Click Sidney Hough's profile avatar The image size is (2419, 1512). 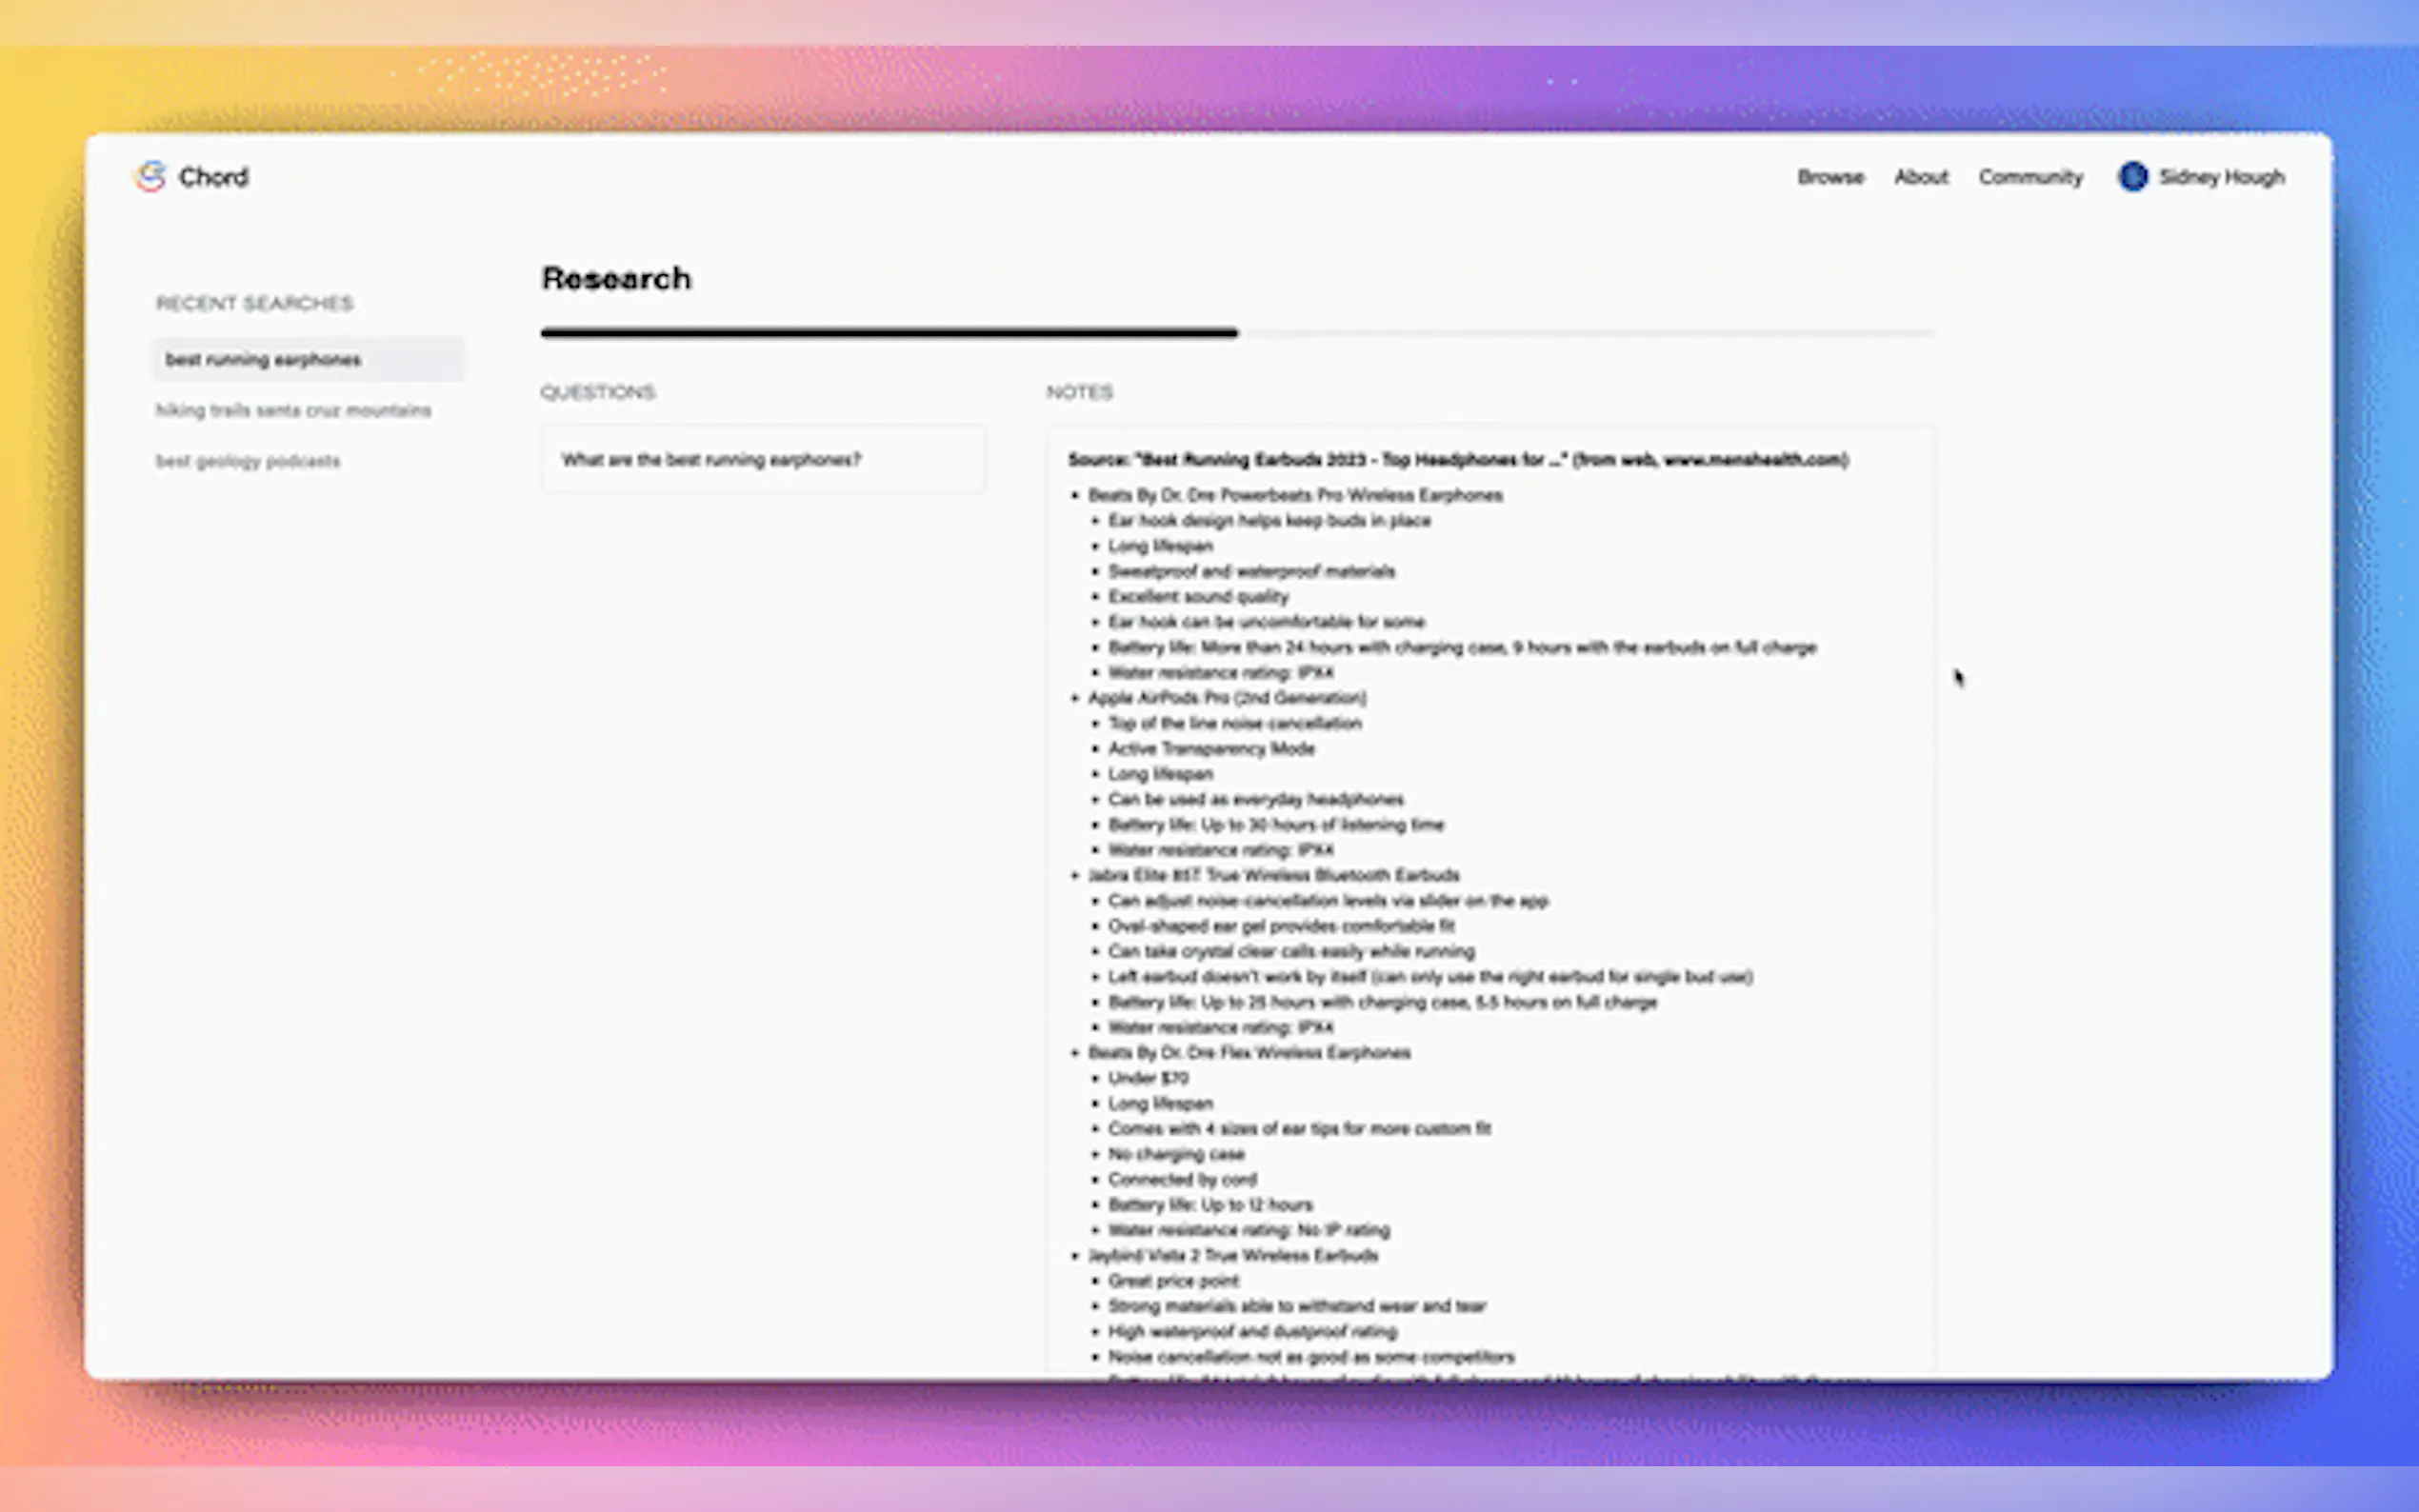(x=2132, y=177)
